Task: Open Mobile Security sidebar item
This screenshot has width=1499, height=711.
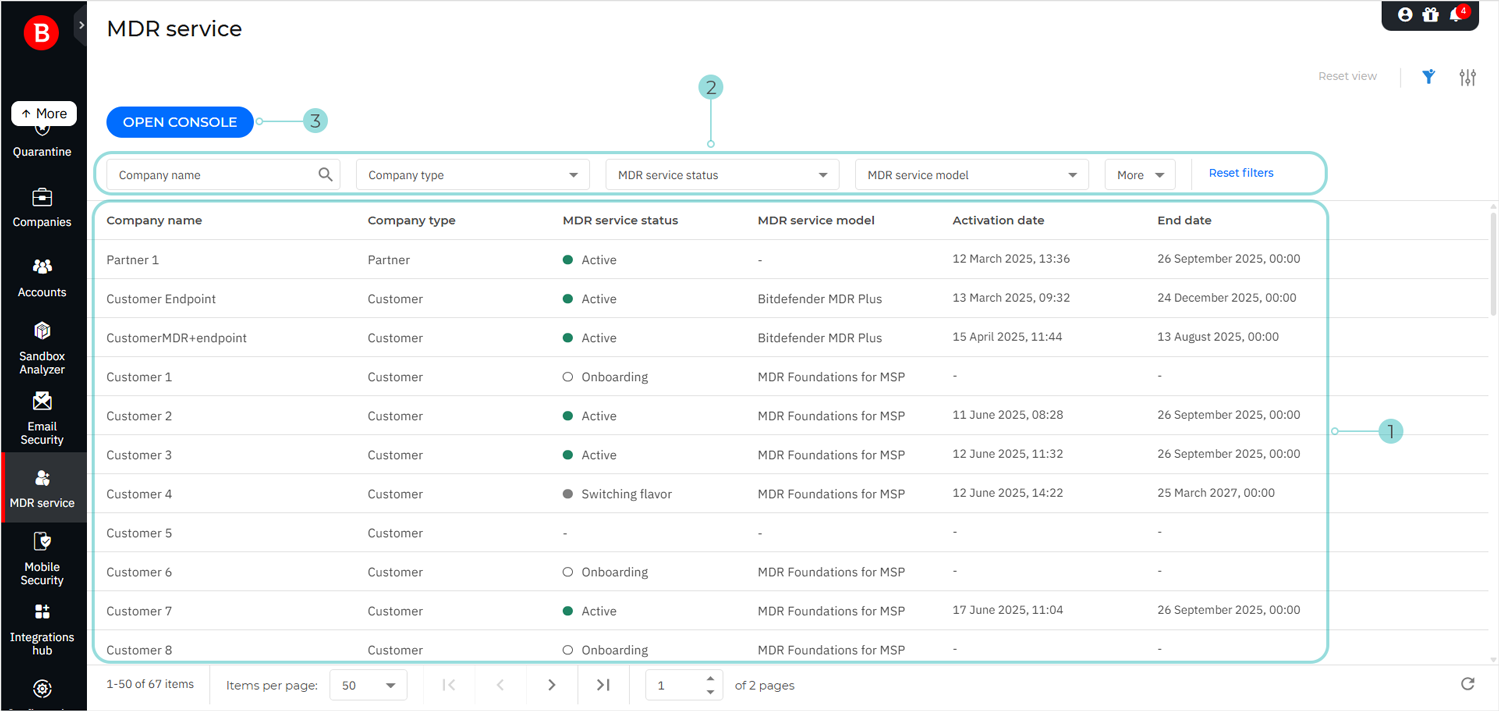Action: coord(42,557)
